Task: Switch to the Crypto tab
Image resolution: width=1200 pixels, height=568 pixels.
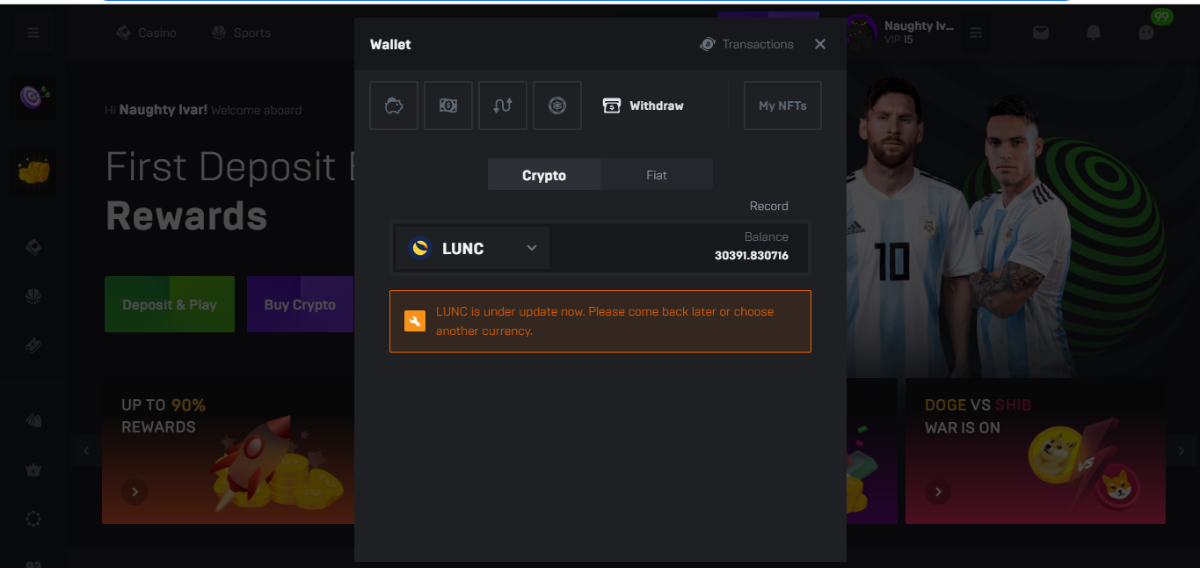Action: 544,175
